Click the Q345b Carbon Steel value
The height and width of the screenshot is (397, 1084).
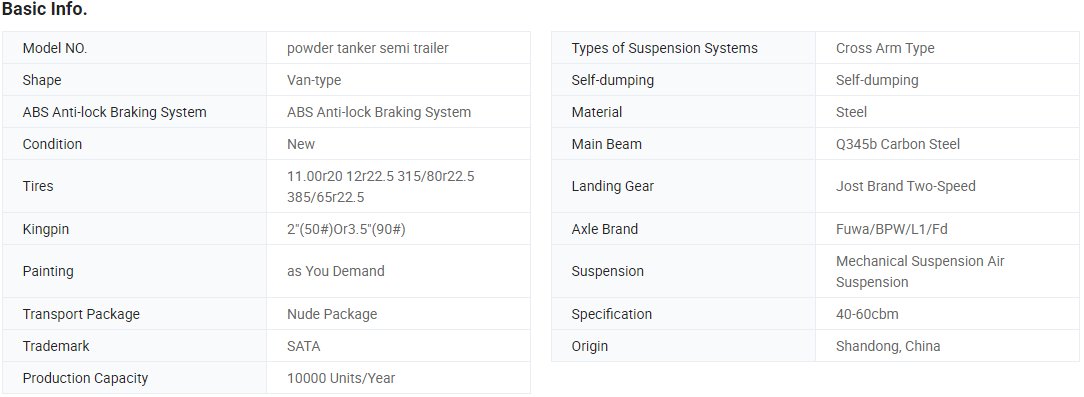point(898,144)
